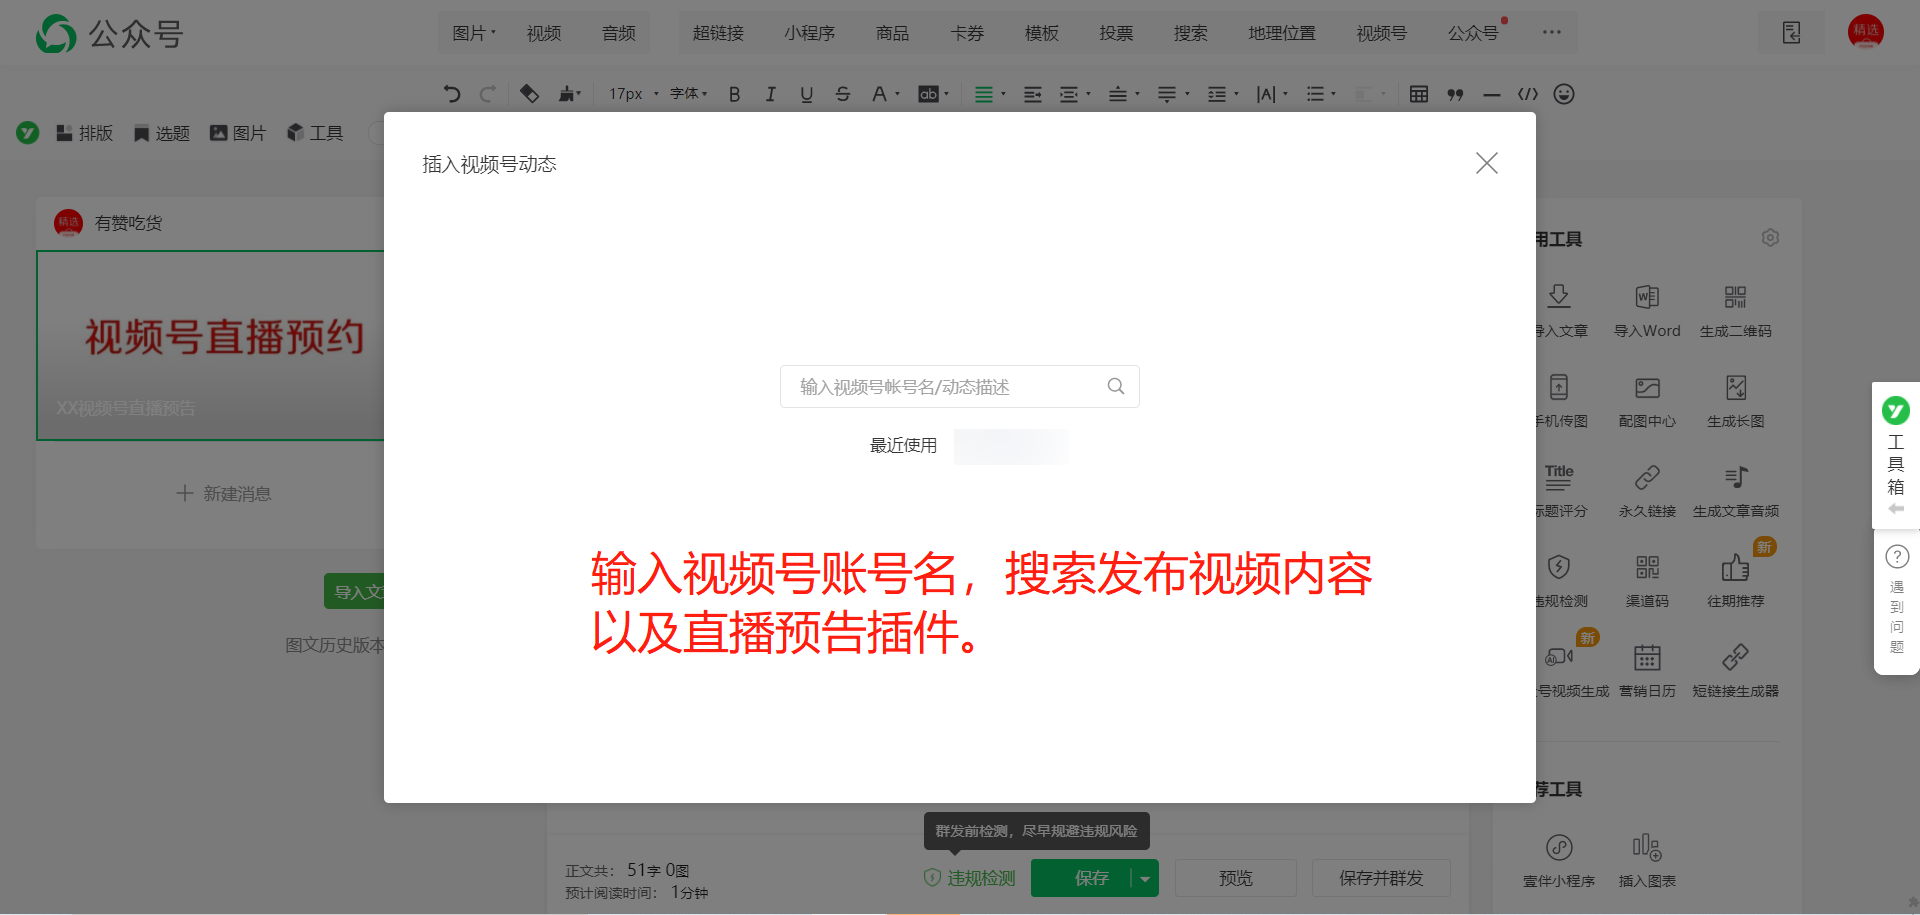Open the 商品 insert option
Viewport: 1920px width, 915px height.
pyautogui.click(x=892, y=33)
